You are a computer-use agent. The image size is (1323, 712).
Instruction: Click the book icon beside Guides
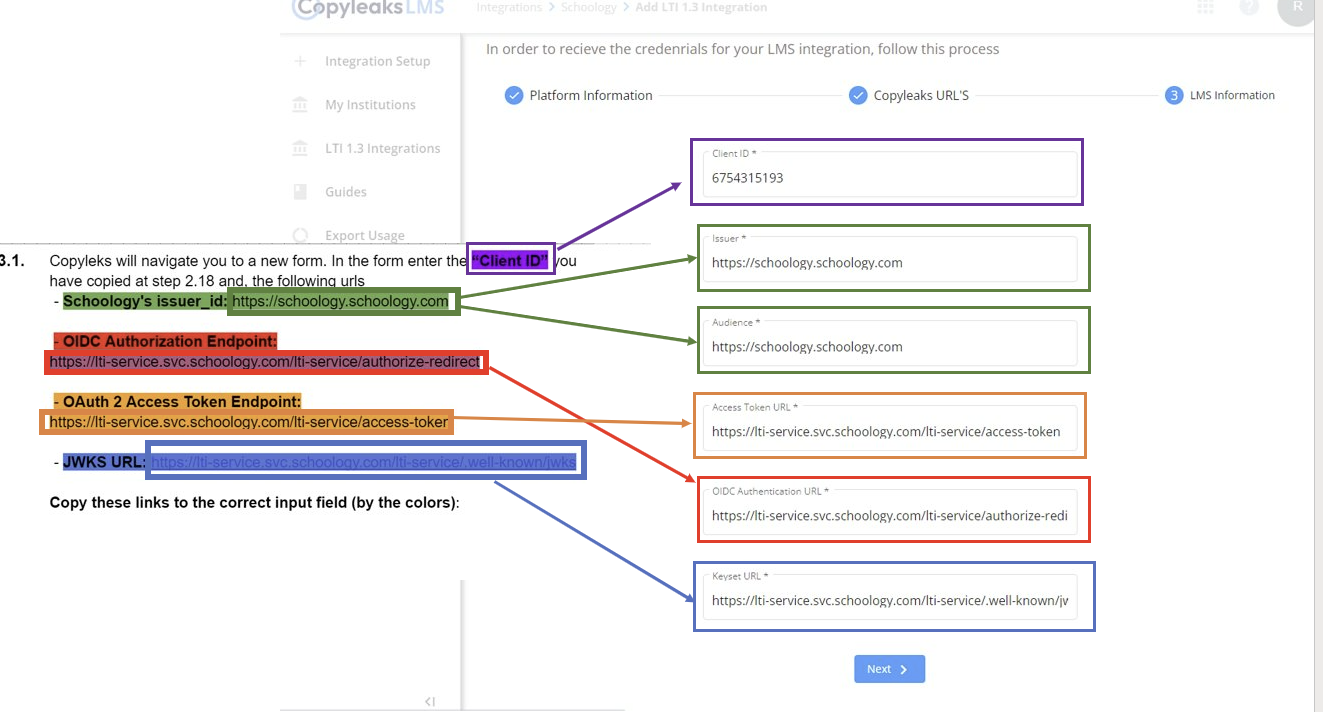300,192
